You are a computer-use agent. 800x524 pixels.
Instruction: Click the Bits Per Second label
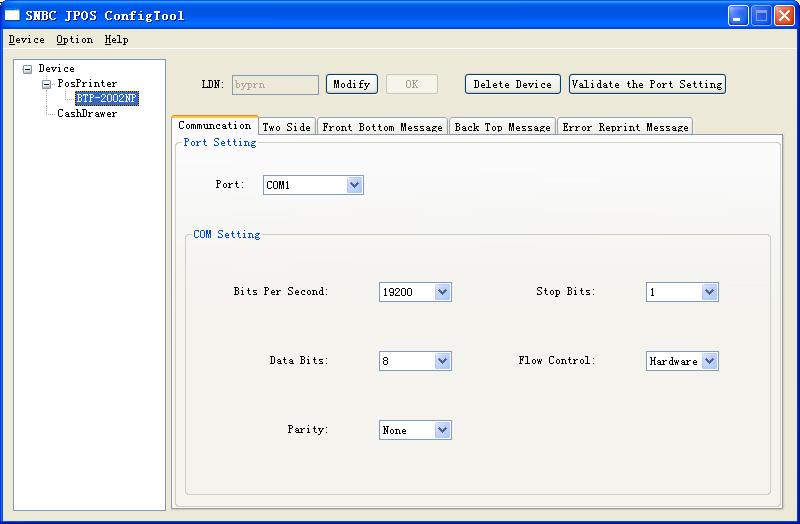coord(281,291)
